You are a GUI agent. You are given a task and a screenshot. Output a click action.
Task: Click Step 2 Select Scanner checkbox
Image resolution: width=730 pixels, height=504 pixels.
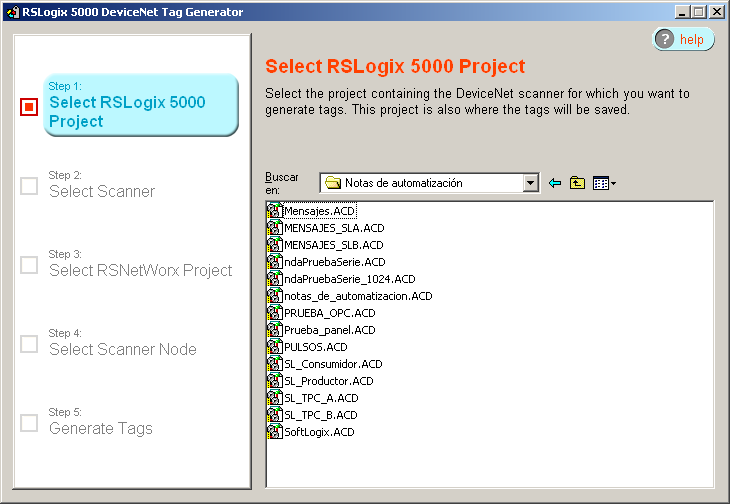click(29, 186)
